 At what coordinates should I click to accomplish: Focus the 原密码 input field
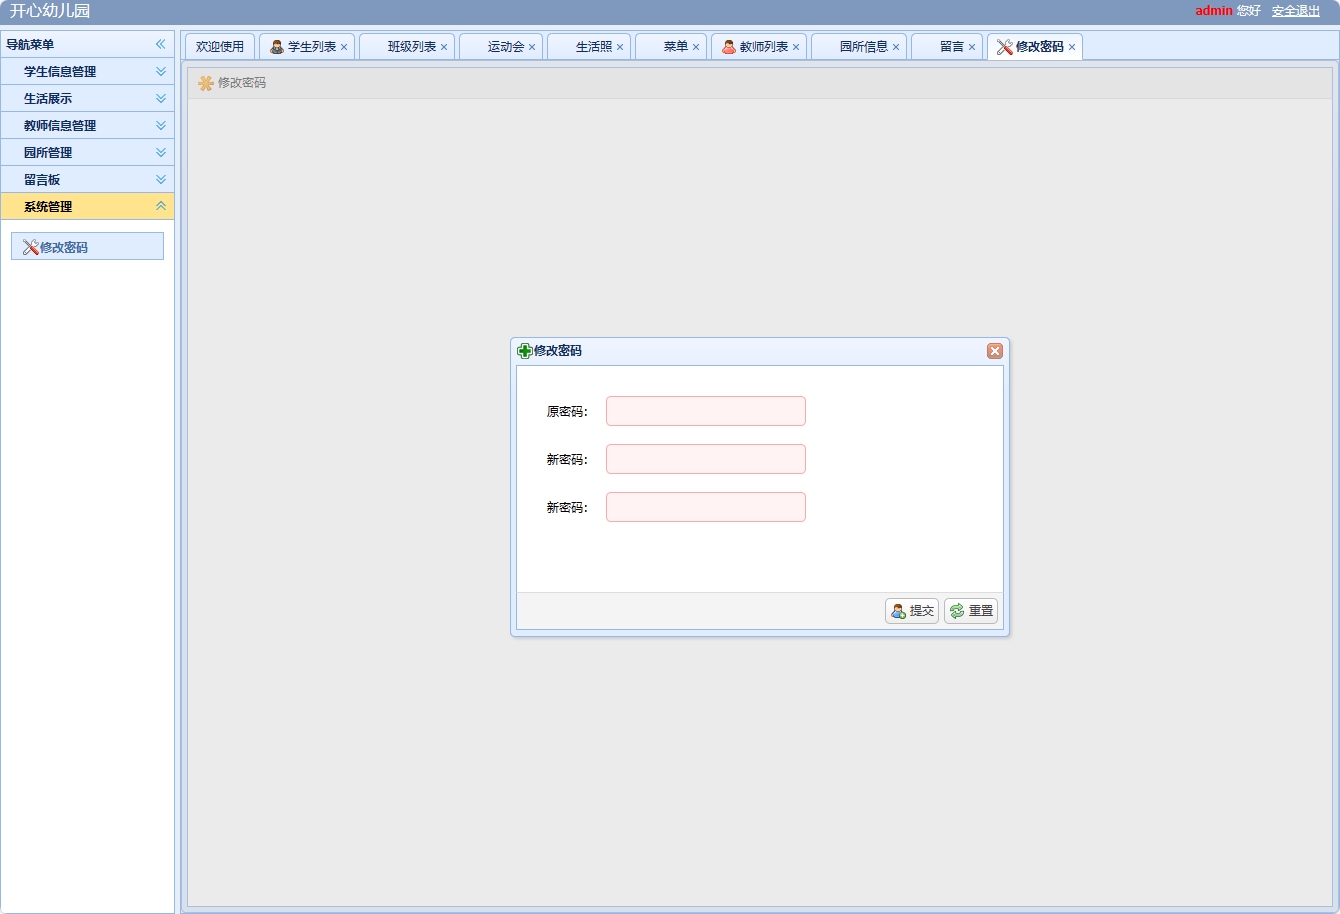[706, 411]
